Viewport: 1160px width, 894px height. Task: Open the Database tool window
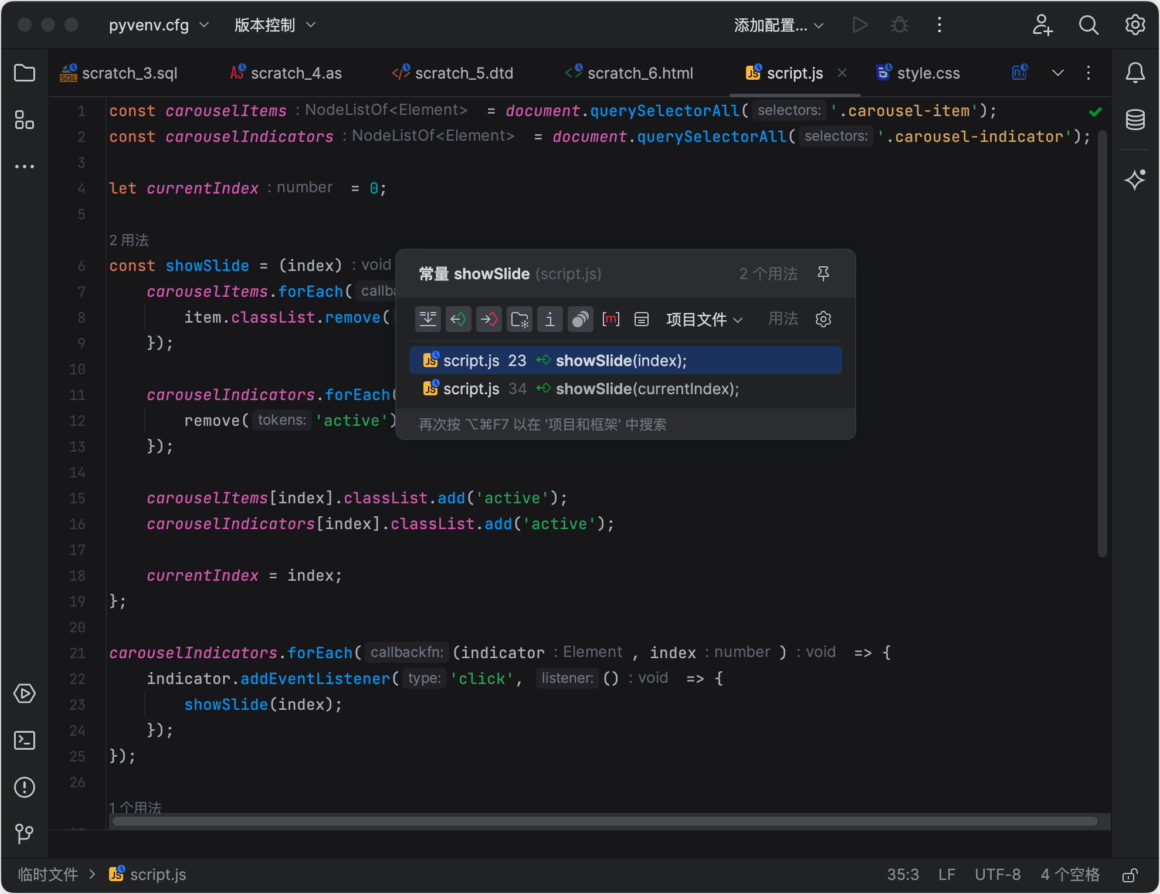1136,119
